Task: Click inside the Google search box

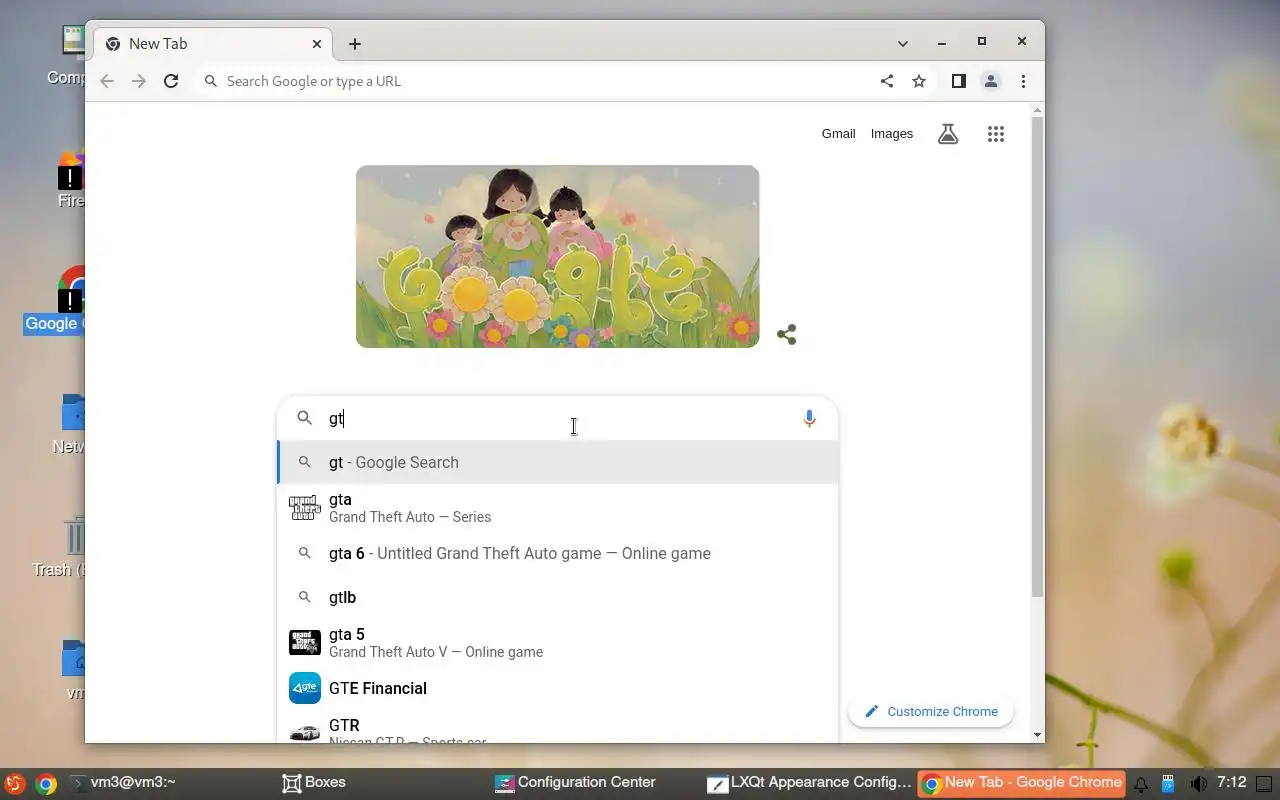Action: pyautogui.click(x=557, y=419)
